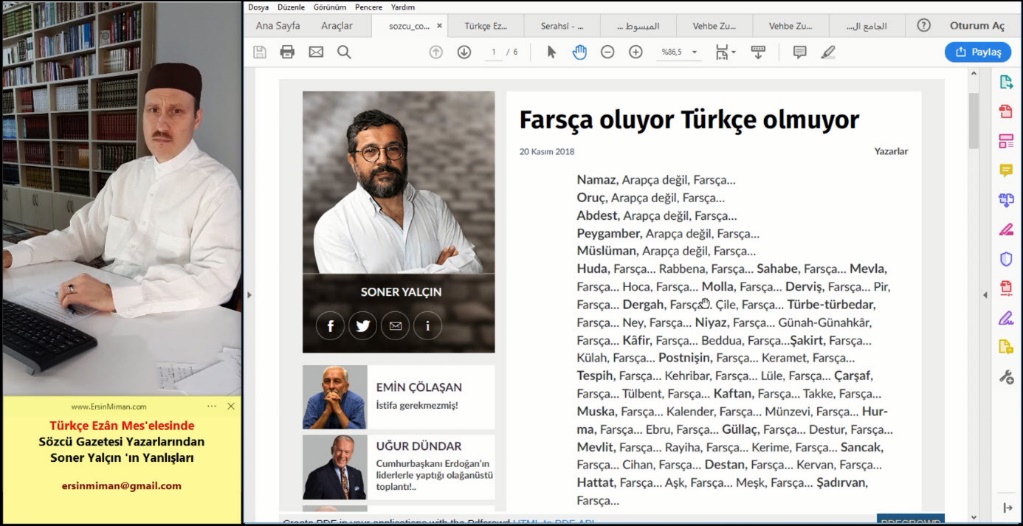The image size is (1023, 526).
Task: Click the Paylaş share button
Action: (x=977, y=52)
